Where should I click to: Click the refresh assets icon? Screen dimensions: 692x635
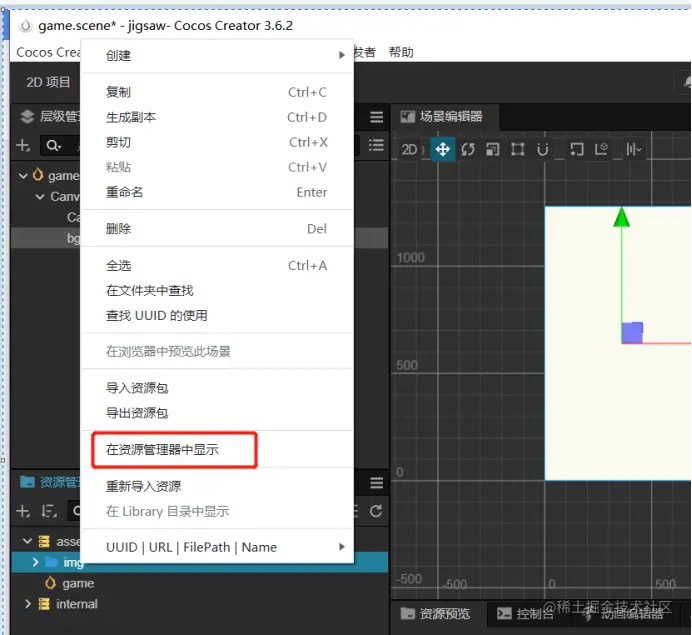[376, 511]
